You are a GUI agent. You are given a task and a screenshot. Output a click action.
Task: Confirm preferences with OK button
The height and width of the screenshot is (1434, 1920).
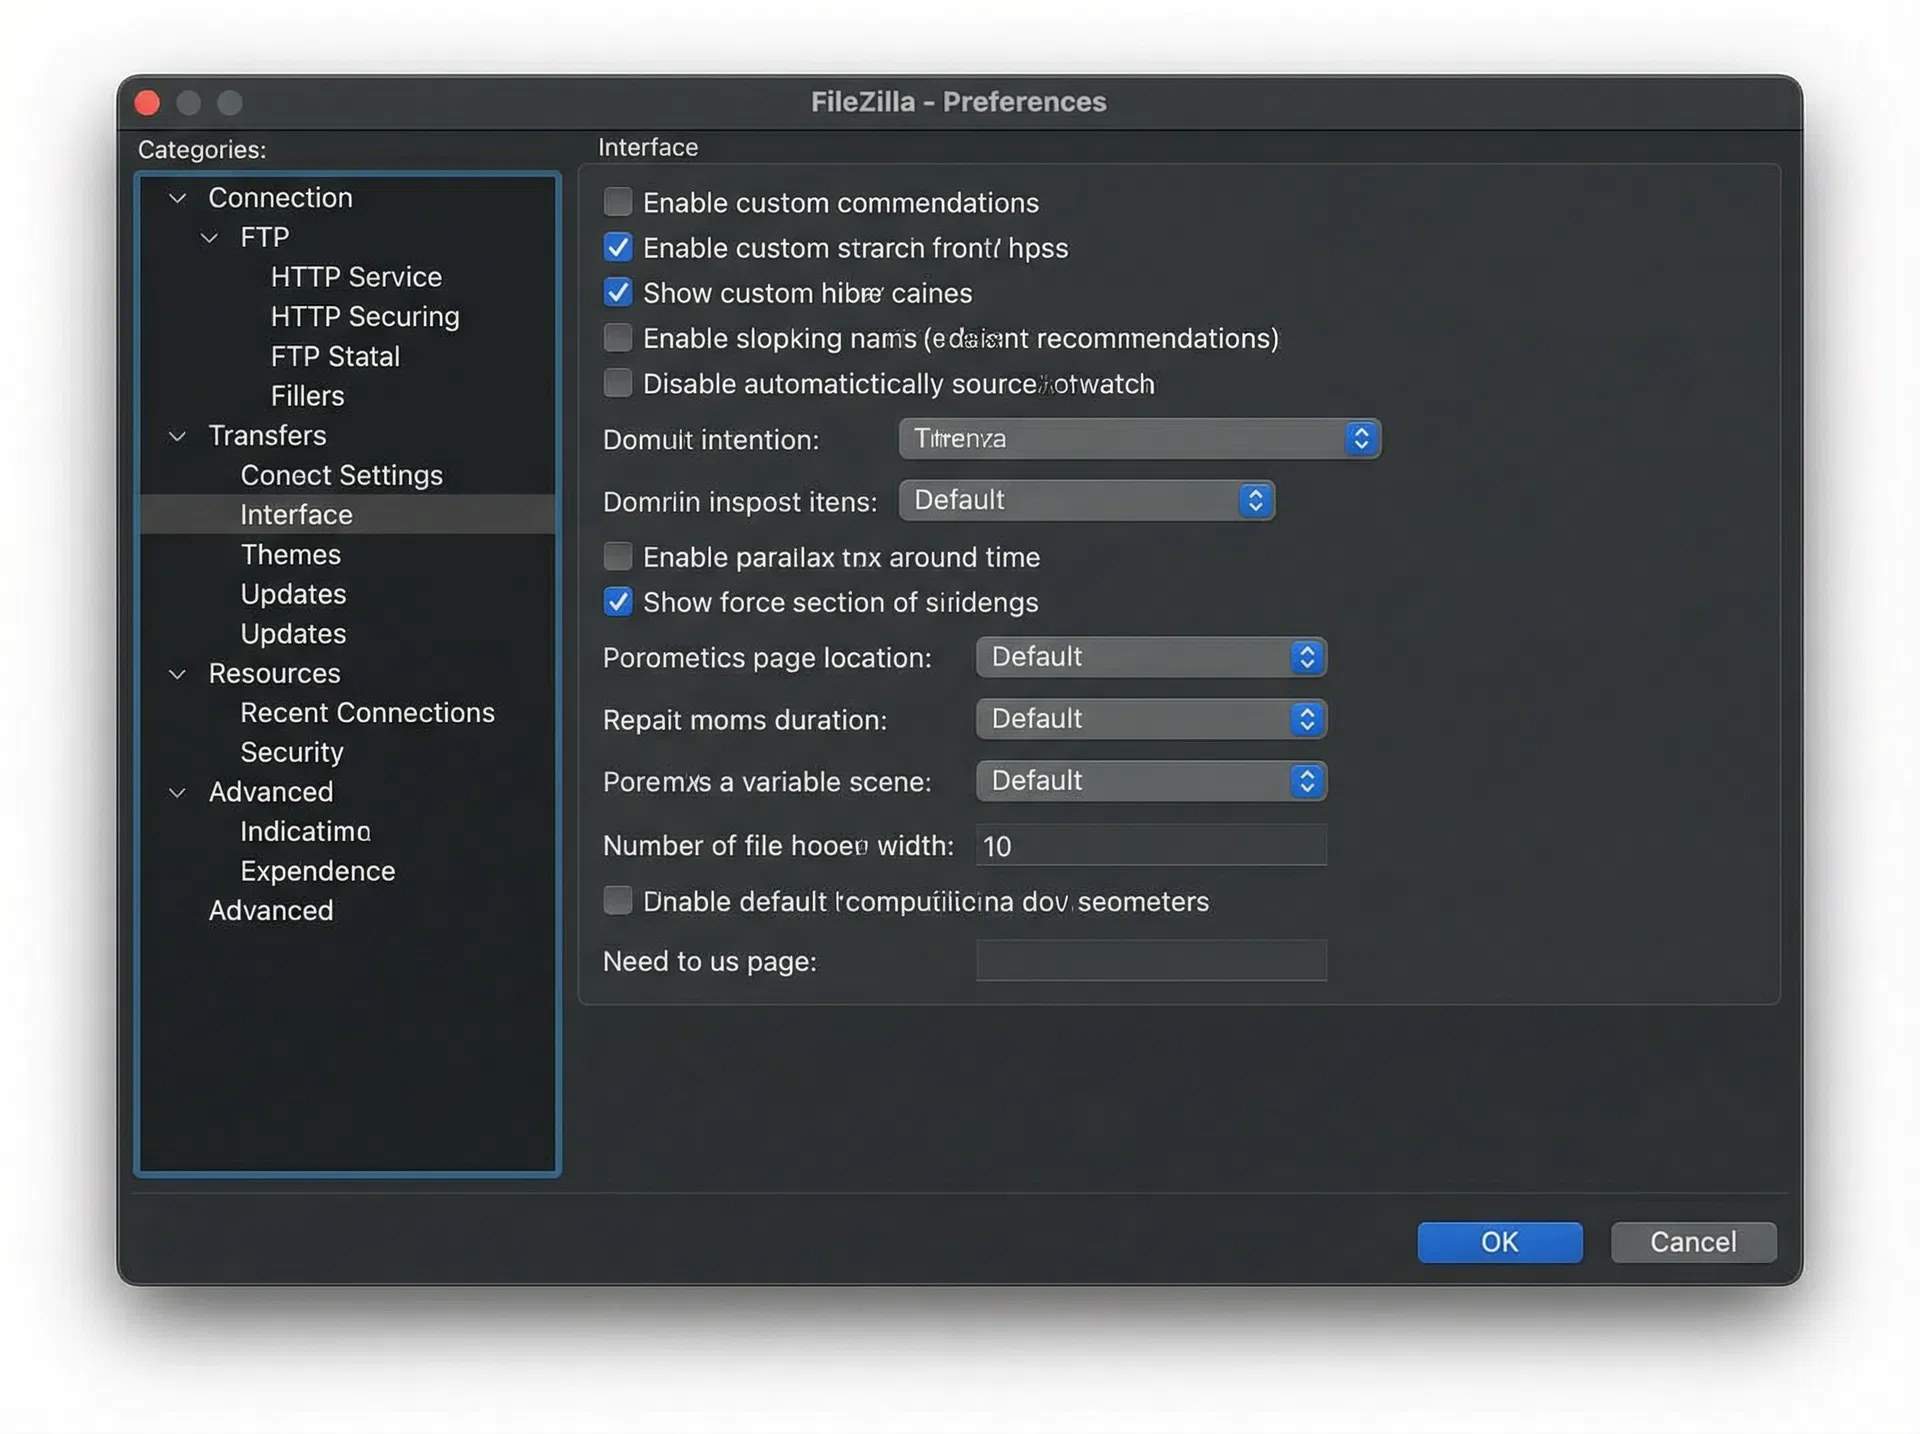1500,1242
